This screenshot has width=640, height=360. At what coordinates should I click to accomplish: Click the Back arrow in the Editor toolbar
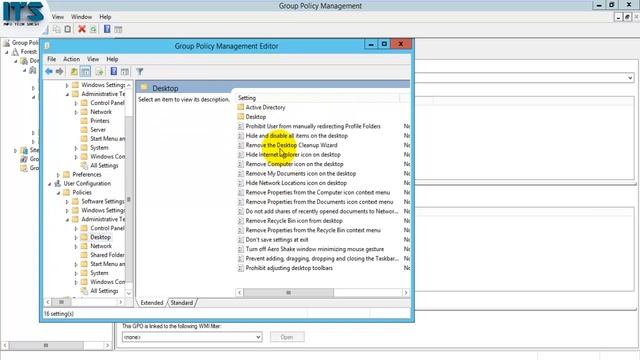click(x=49, y=71)
